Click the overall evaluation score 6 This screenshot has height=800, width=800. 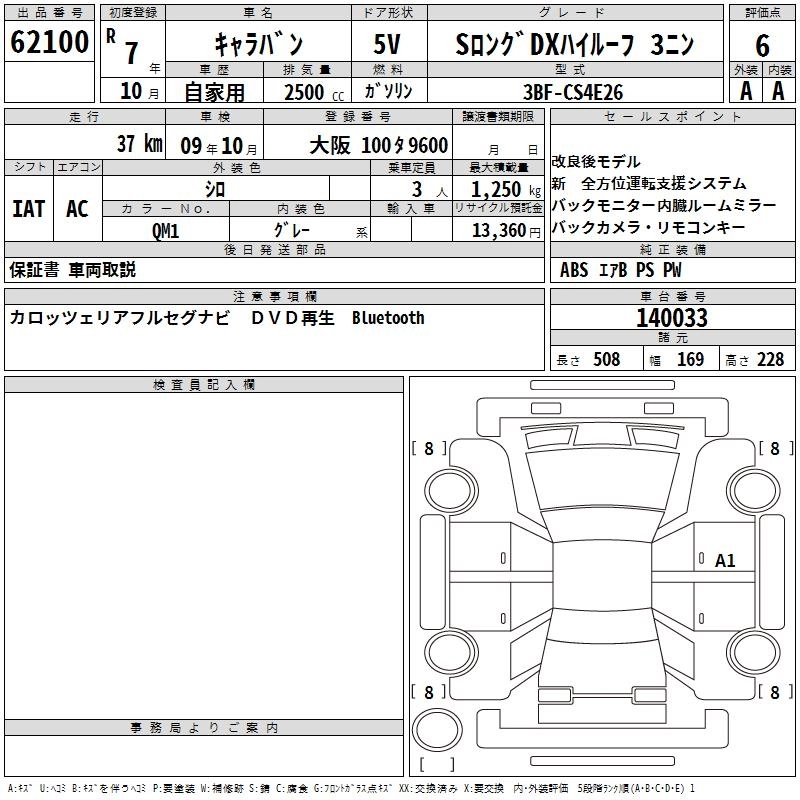point(762,45)
